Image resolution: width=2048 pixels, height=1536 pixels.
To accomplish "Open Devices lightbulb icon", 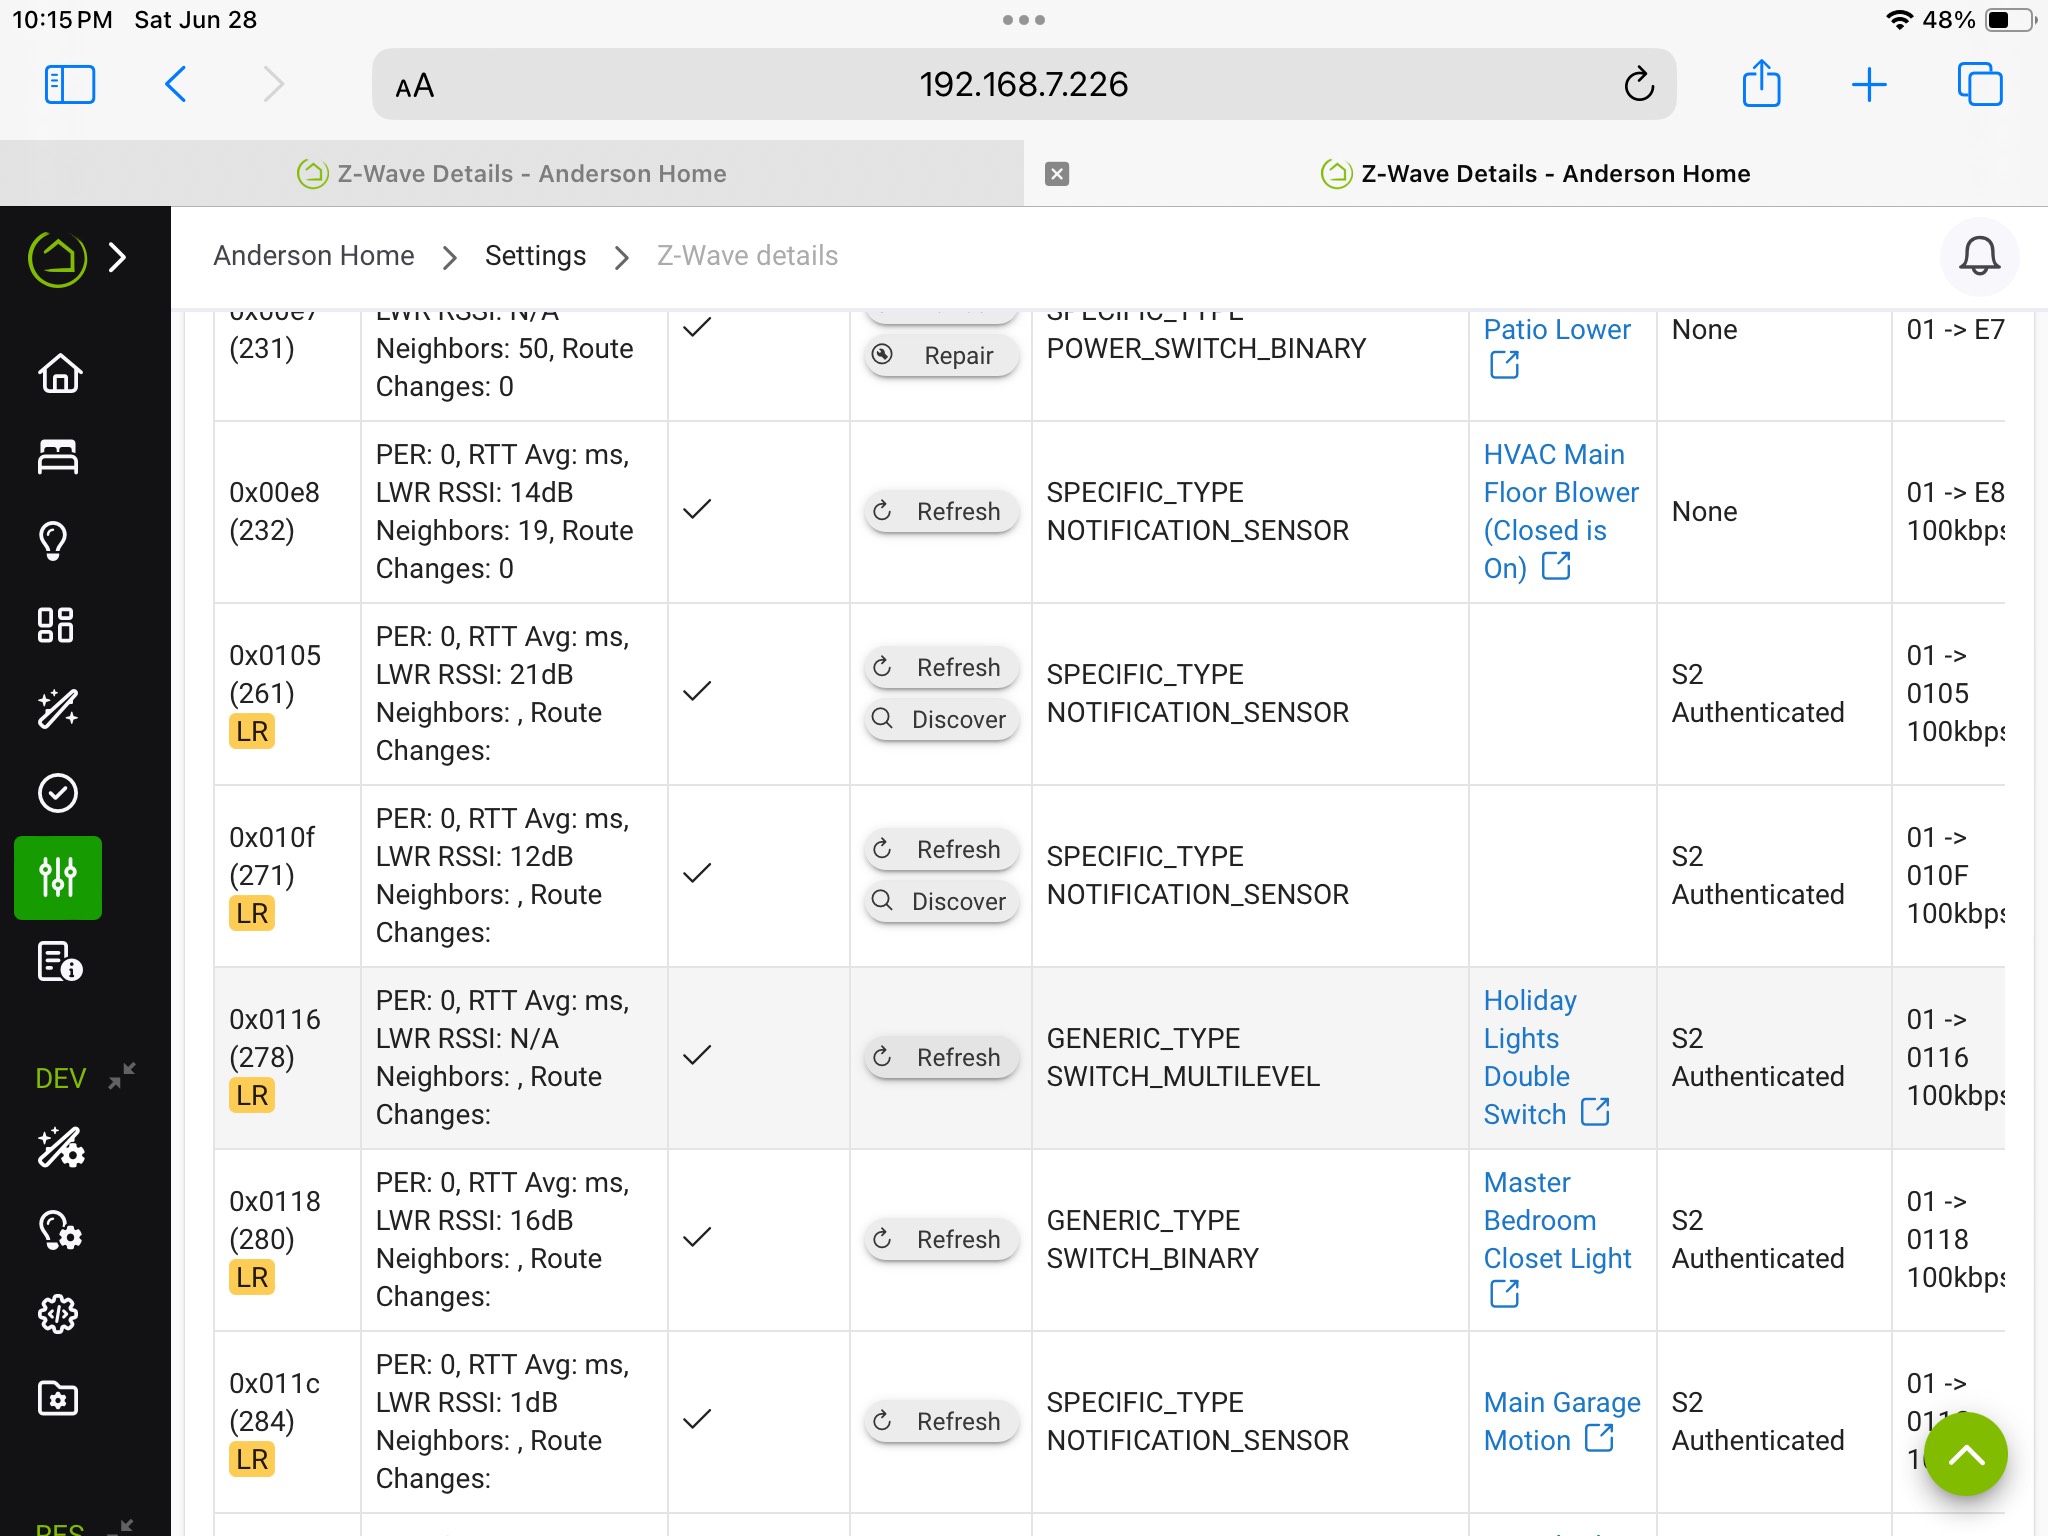I will [x=54, y=541].
